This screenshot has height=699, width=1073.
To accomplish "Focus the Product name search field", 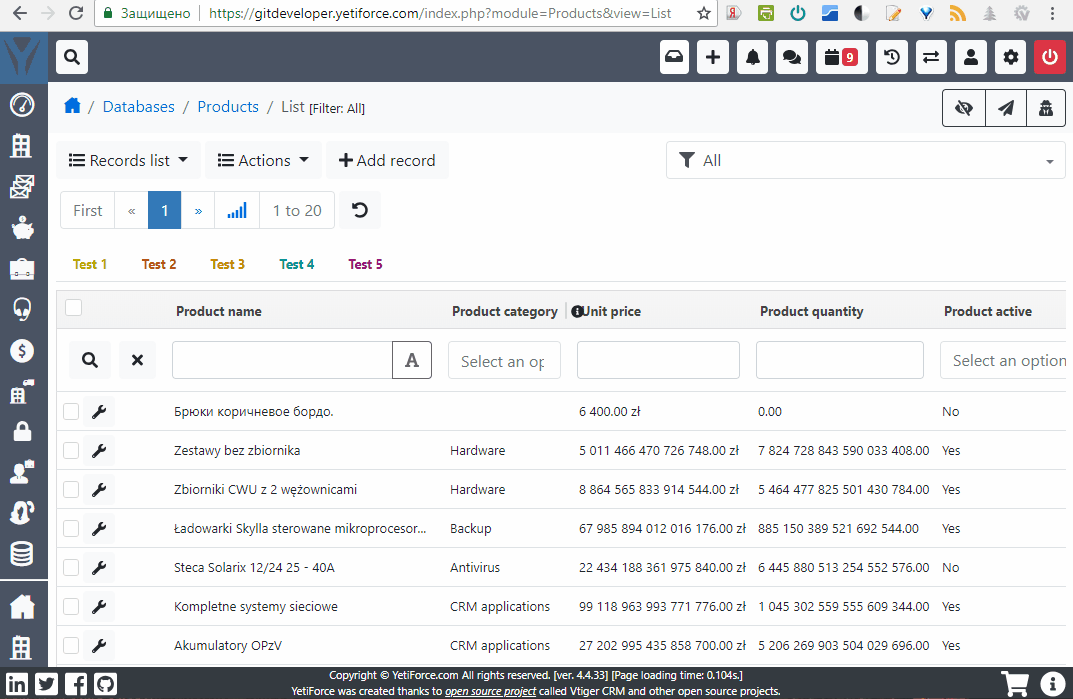I will (282, 360).
